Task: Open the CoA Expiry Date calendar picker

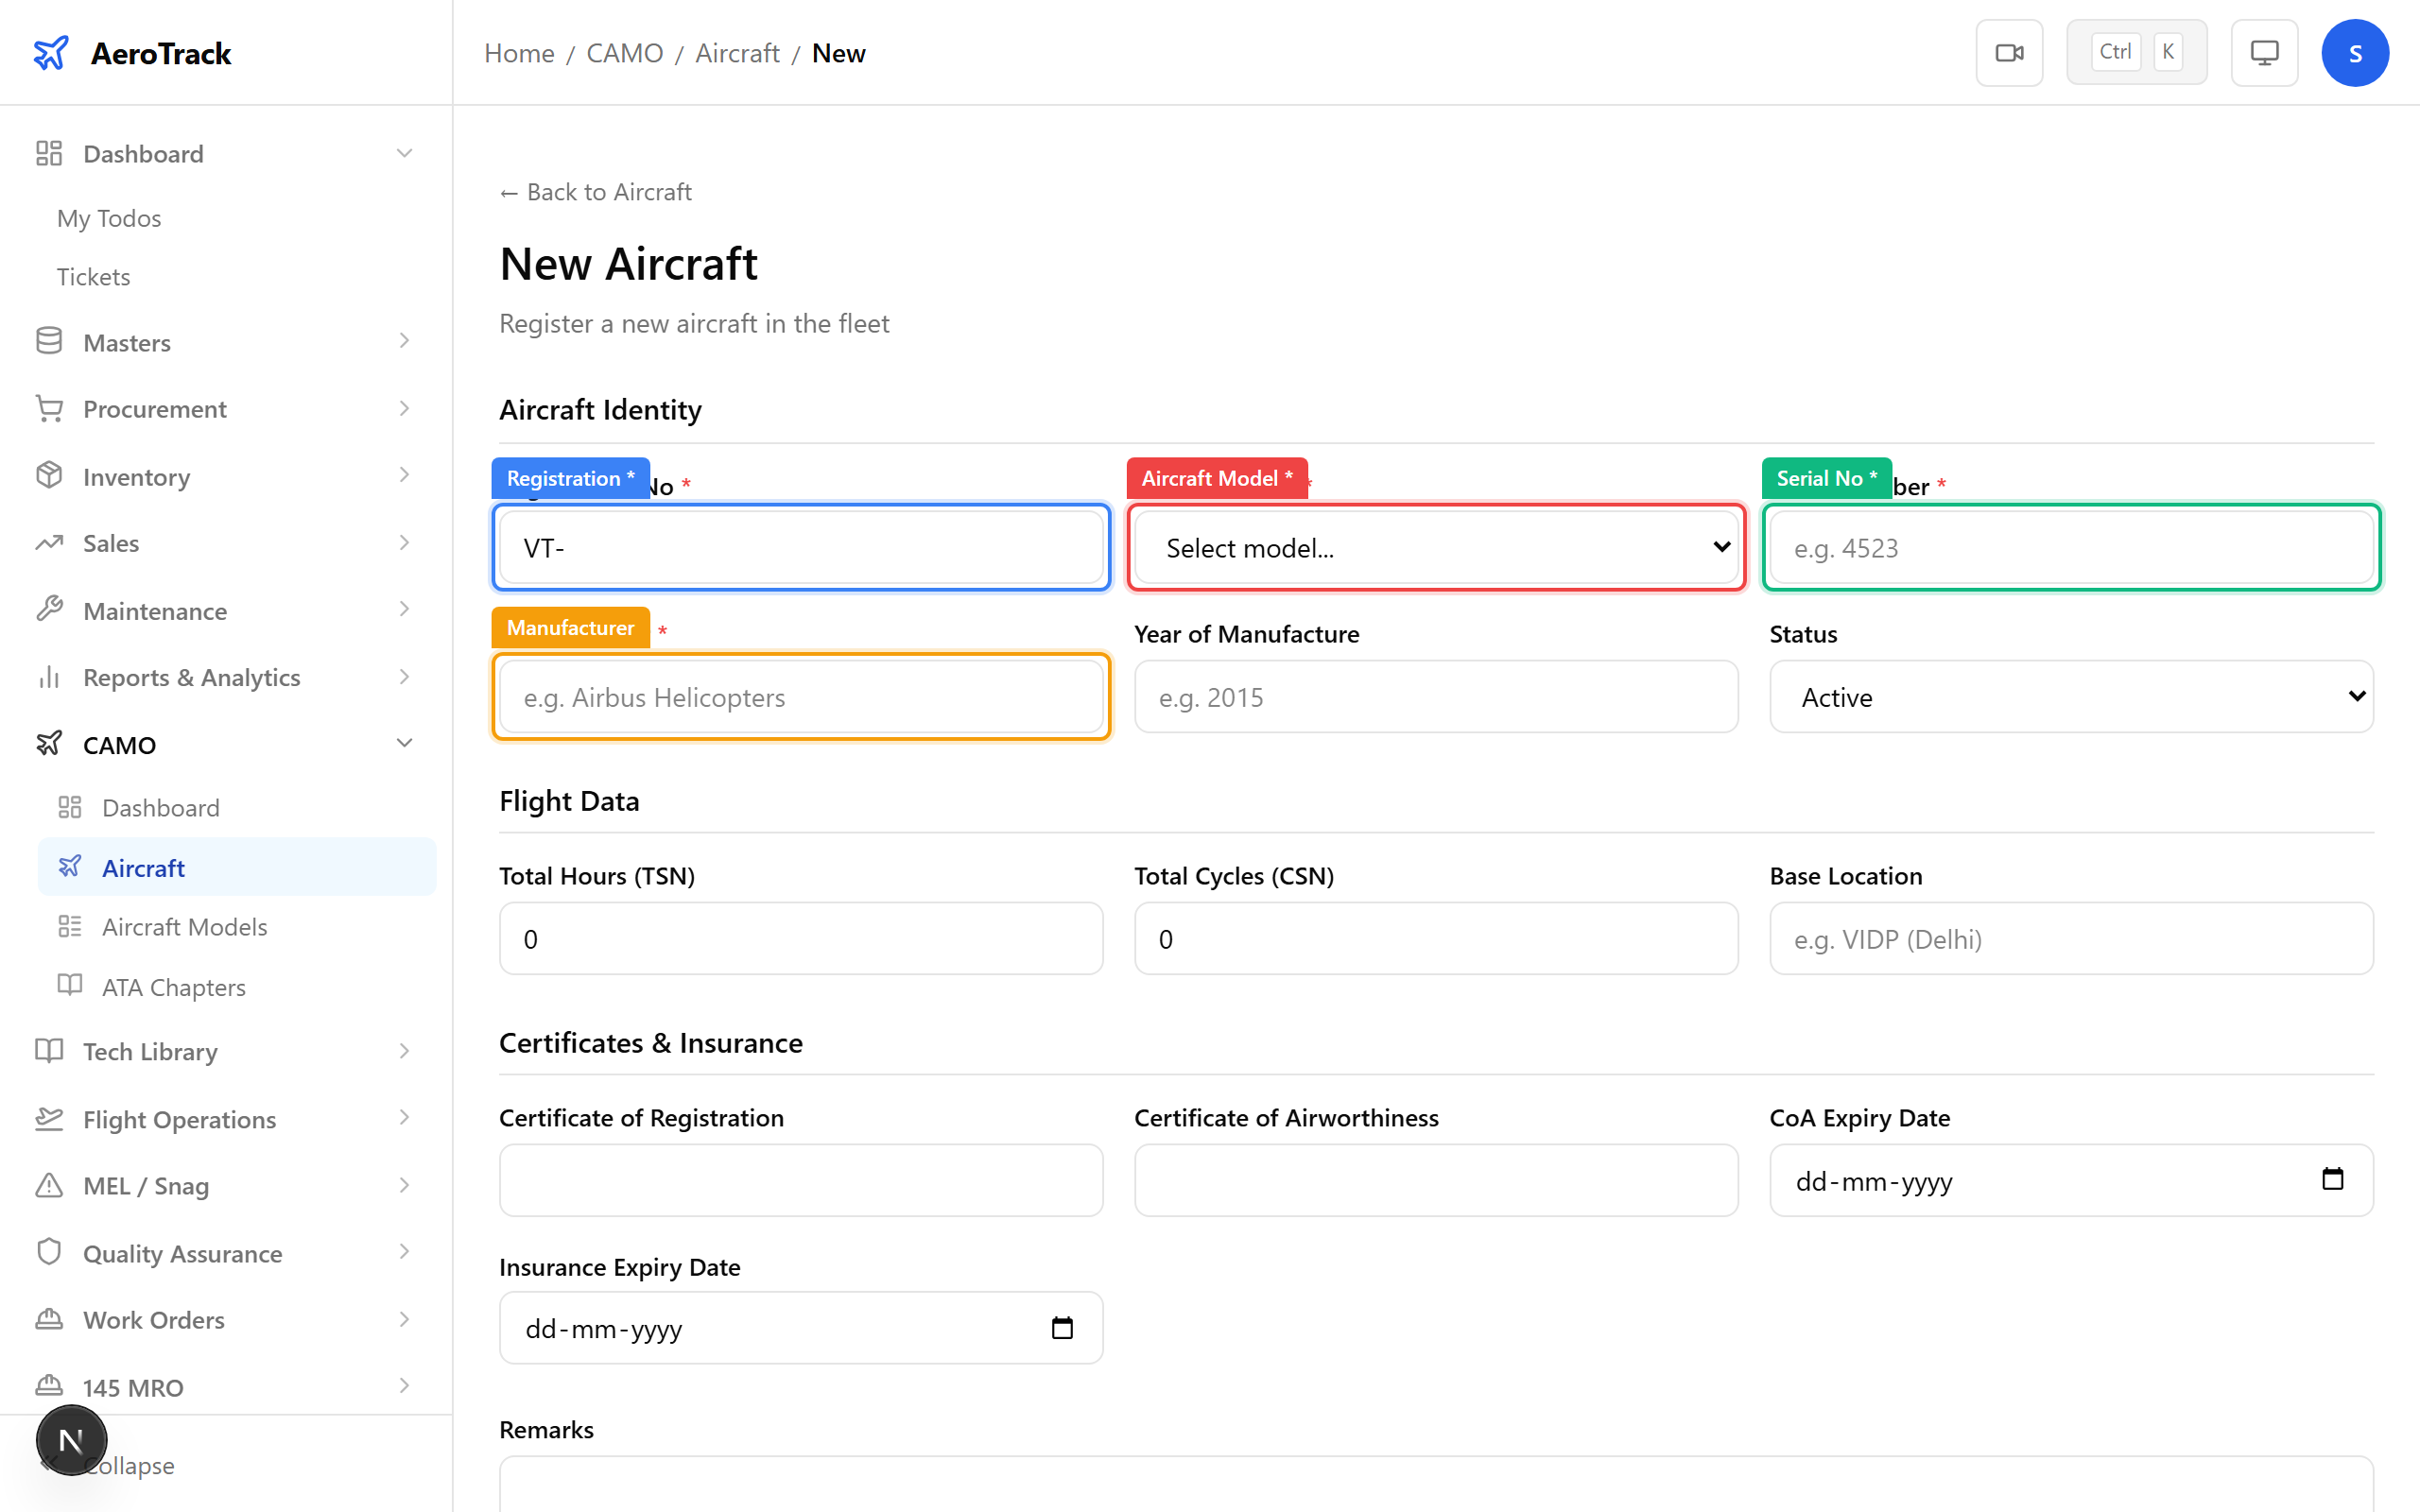Action: 2334,1180
